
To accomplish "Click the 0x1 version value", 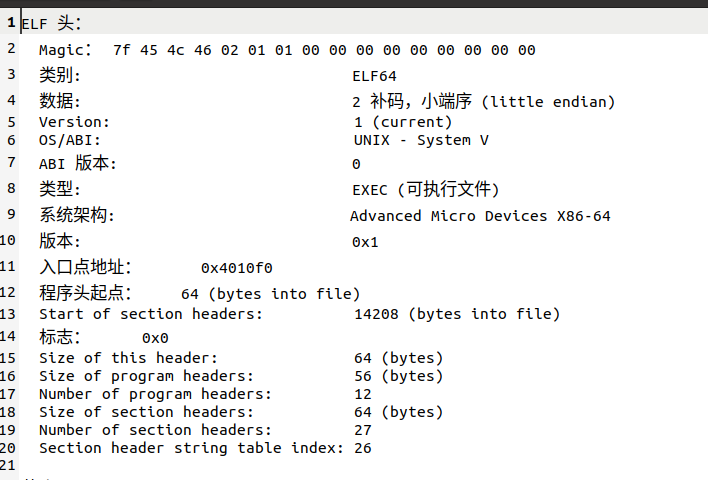I will (365, 242).
